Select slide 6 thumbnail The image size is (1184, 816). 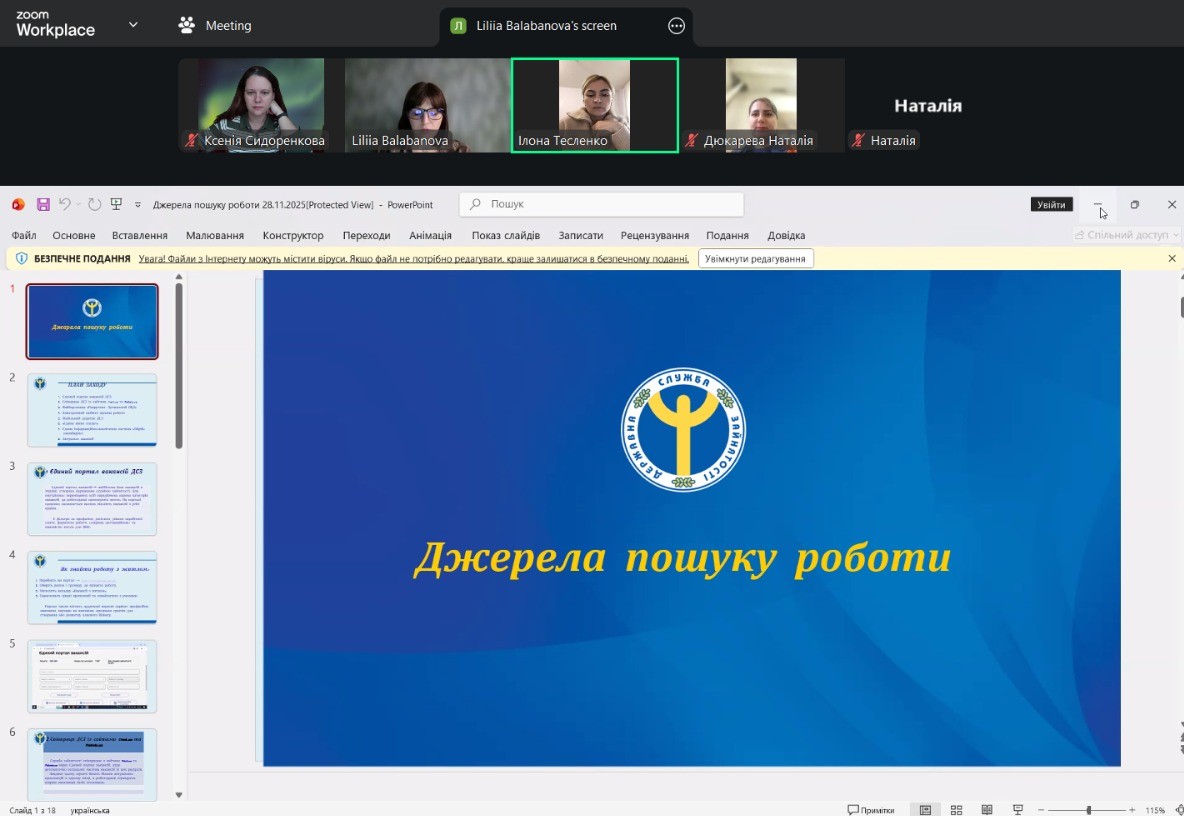92,765
